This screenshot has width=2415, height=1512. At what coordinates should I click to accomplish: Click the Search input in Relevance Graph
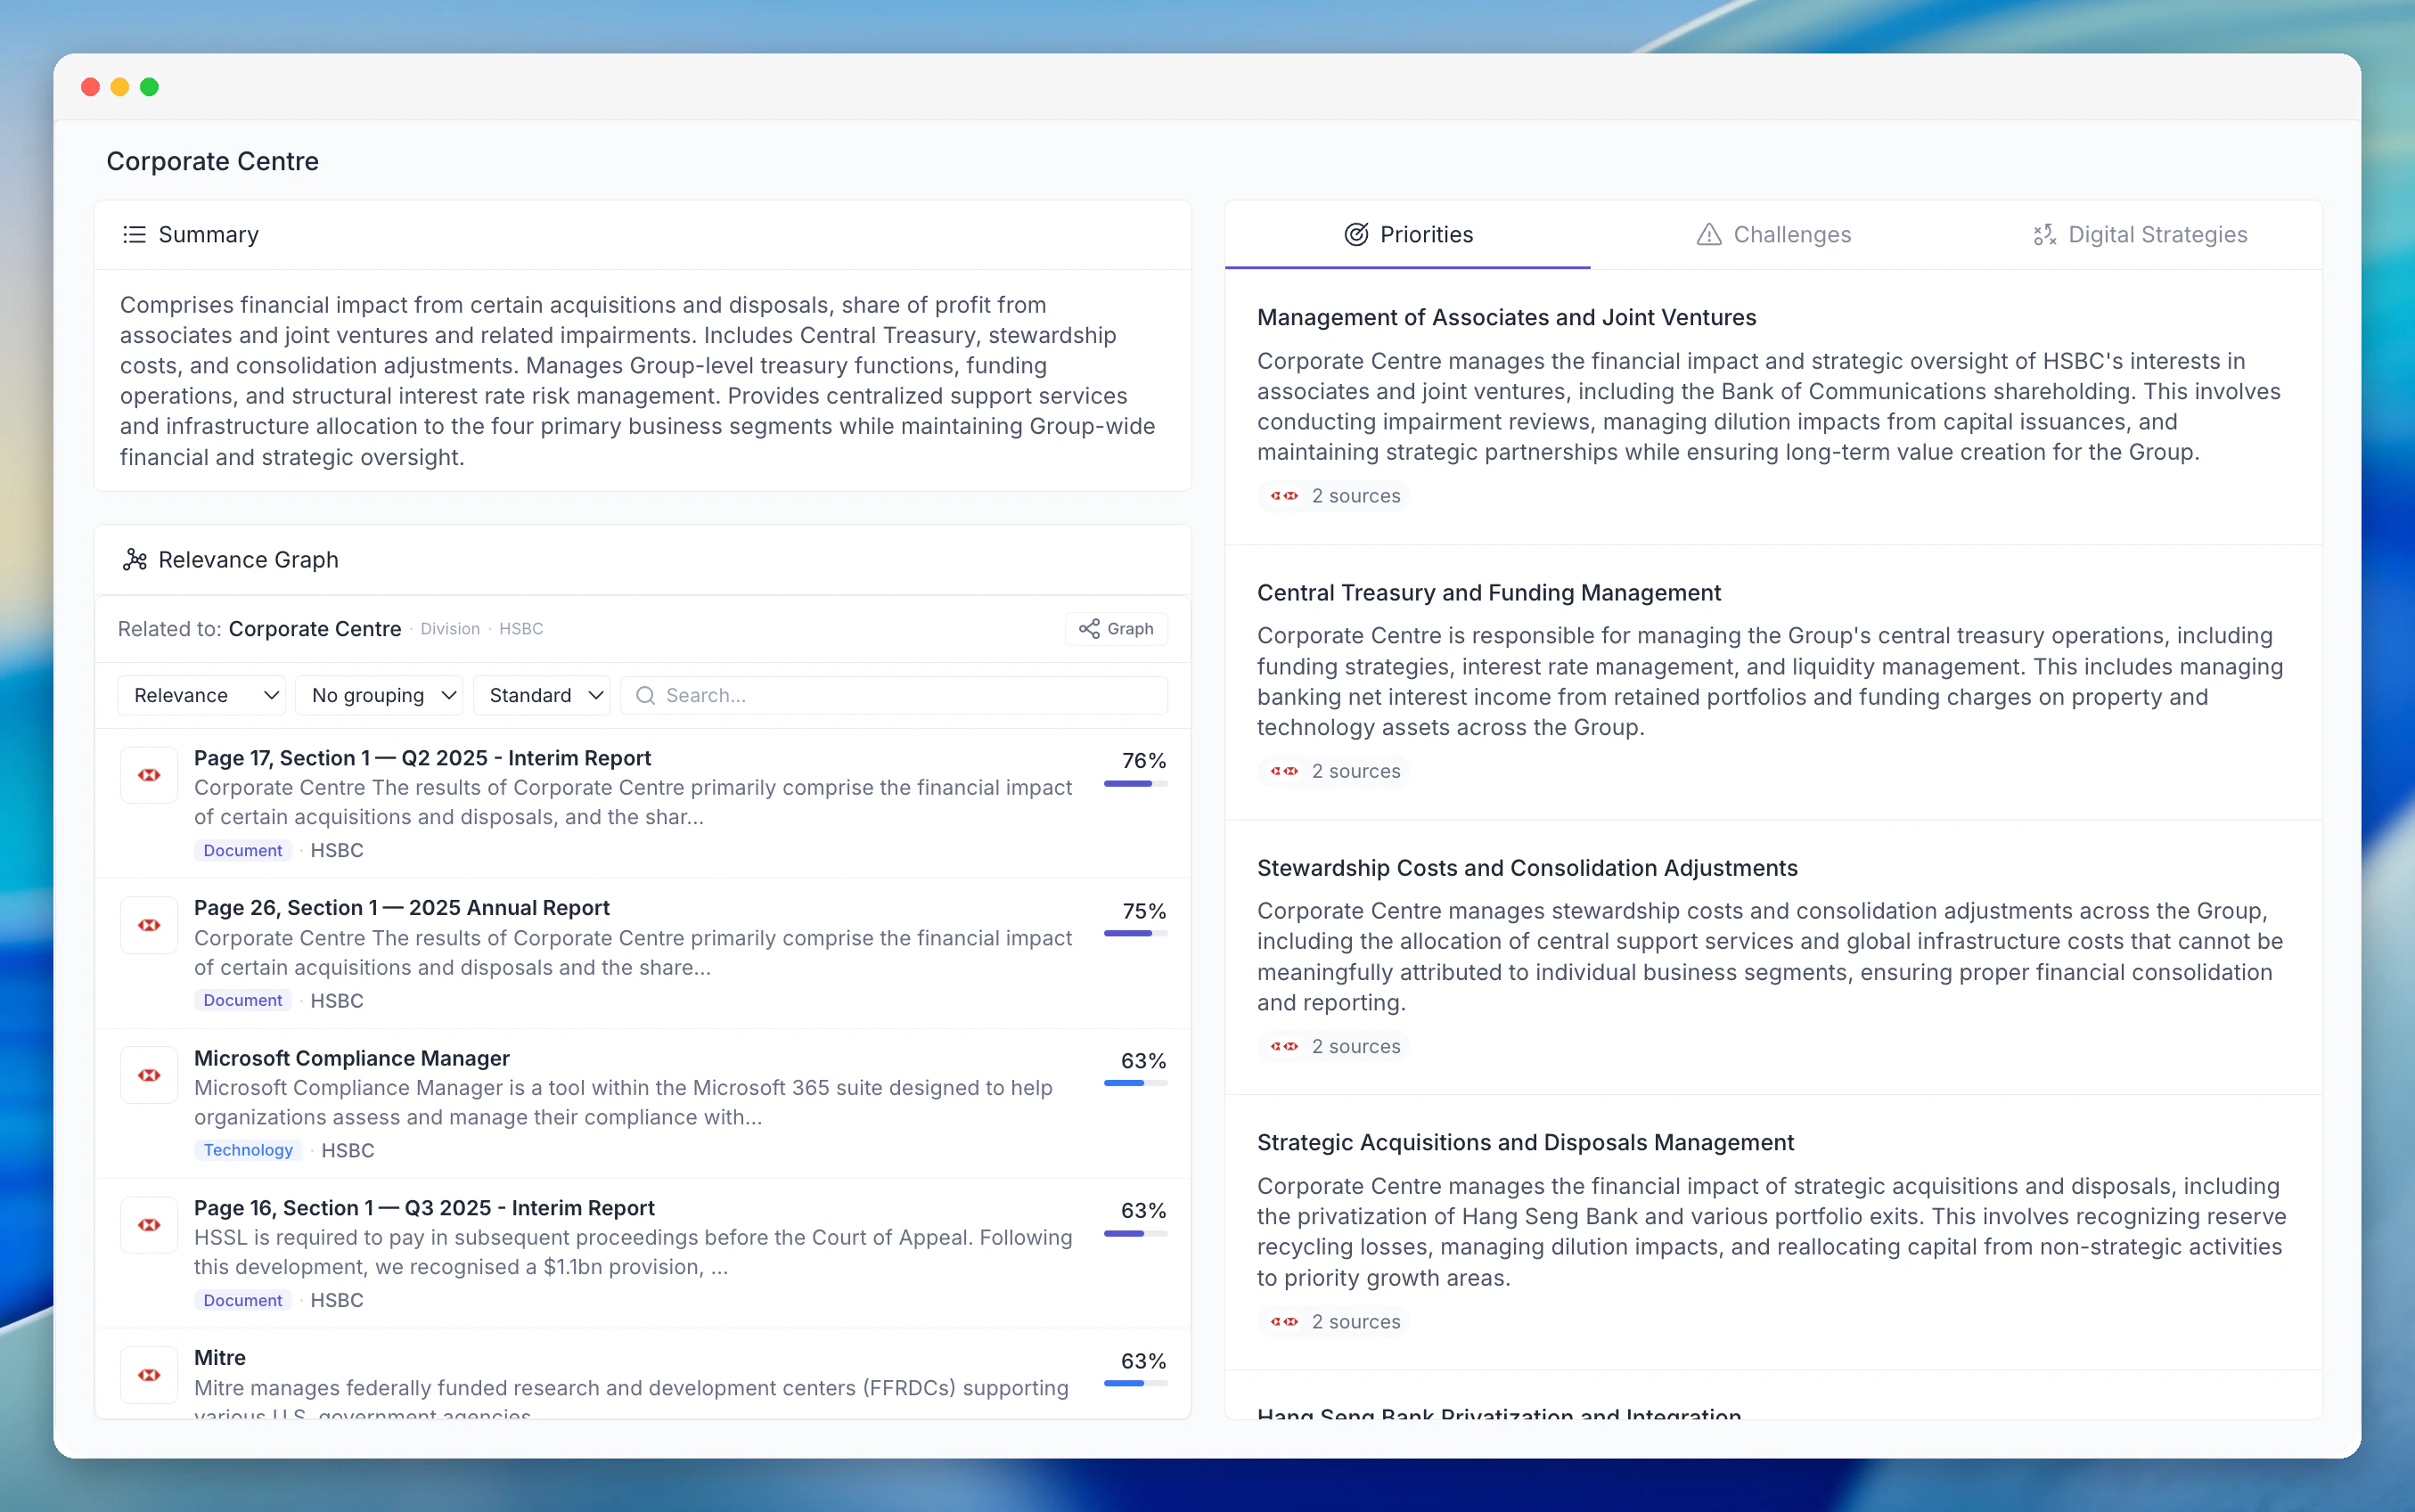point(894,695)
